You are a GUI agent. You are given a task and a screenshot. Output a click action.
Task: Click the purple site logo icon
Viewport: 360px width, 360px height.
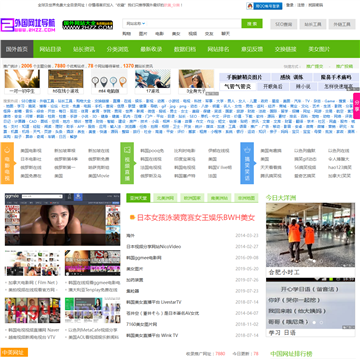click(x=7, y=25)
